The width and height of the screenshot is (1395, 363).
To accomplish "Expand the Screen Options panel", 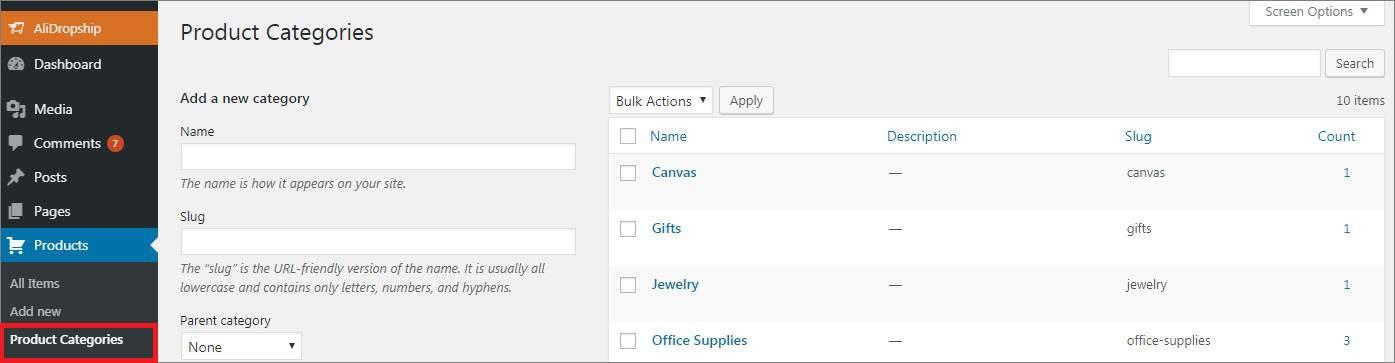I will (x=1316, y=12).
